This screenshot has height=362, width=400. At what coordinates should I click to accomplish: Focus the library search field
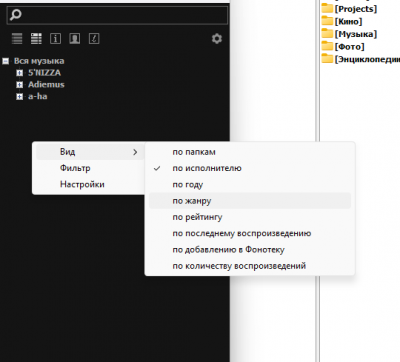pyautogui.click(x=117, y=15)
